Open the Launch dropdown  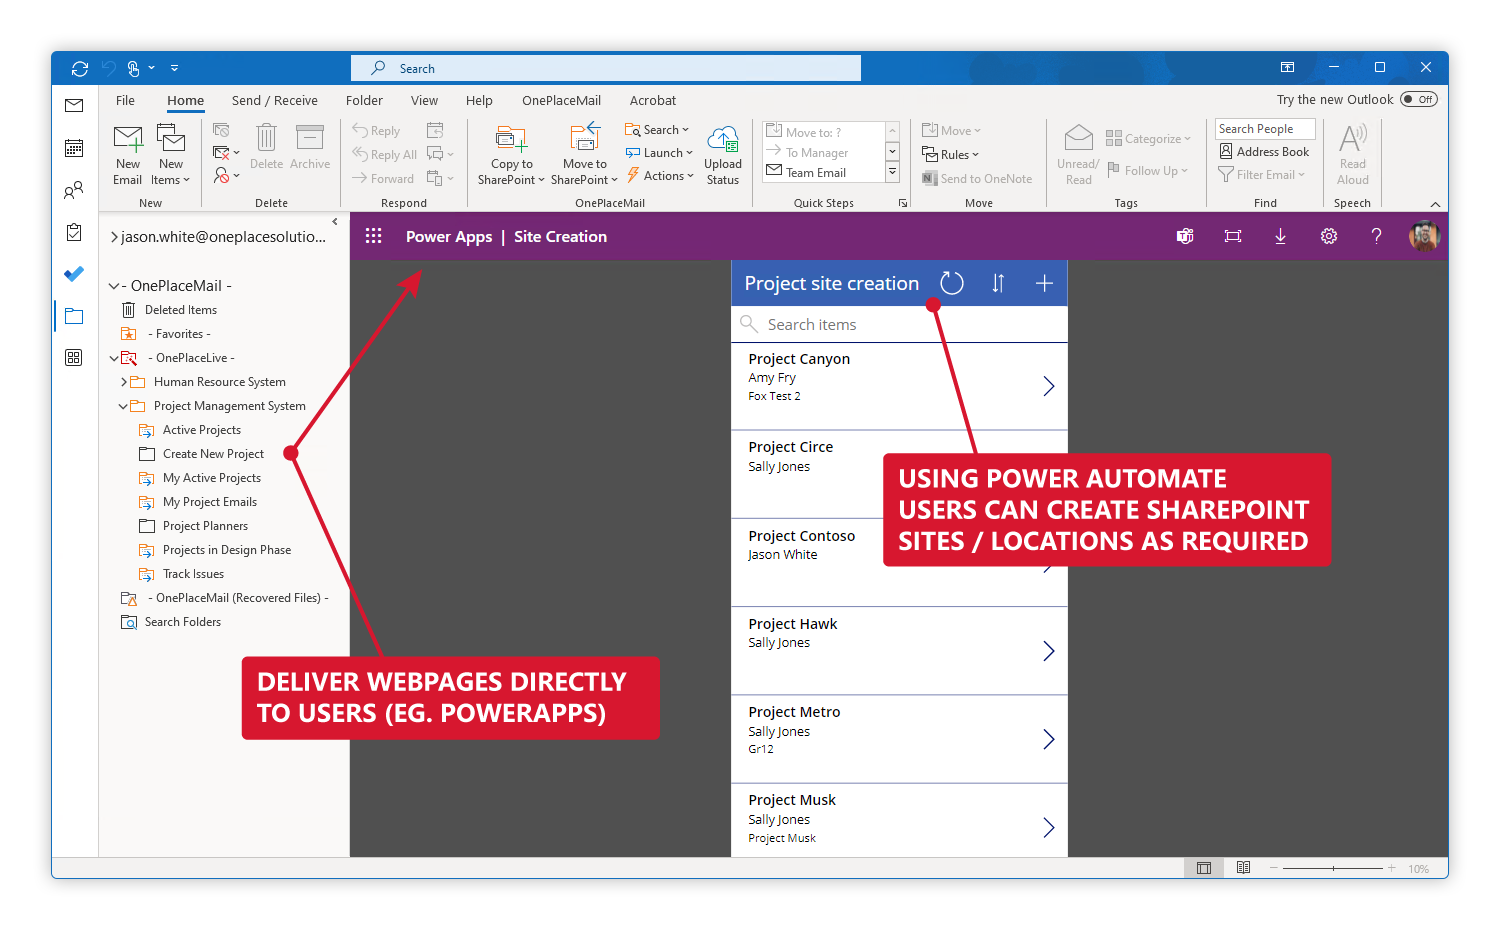[659, 153]
